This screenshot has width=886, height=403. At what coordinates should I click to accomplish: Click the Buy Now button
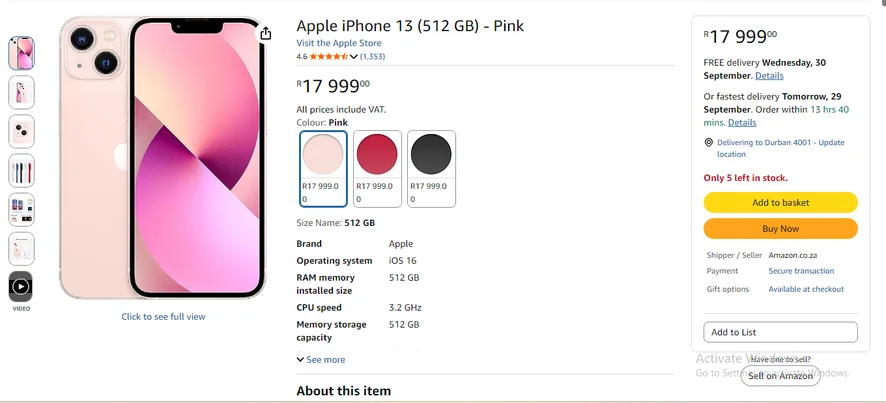tap(780, 229)
